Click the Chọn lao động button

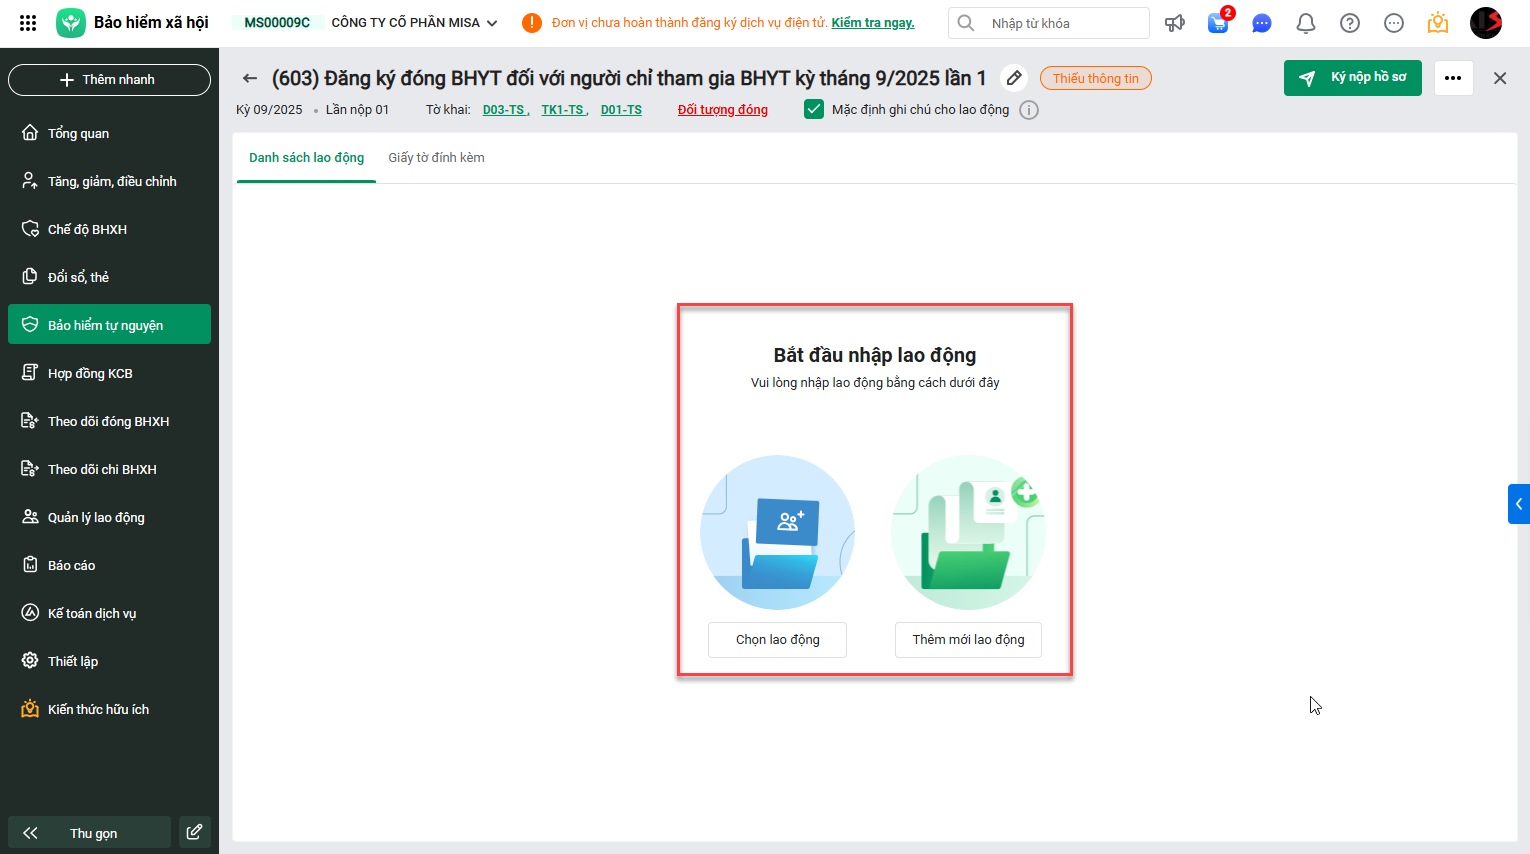click(777, 640)
